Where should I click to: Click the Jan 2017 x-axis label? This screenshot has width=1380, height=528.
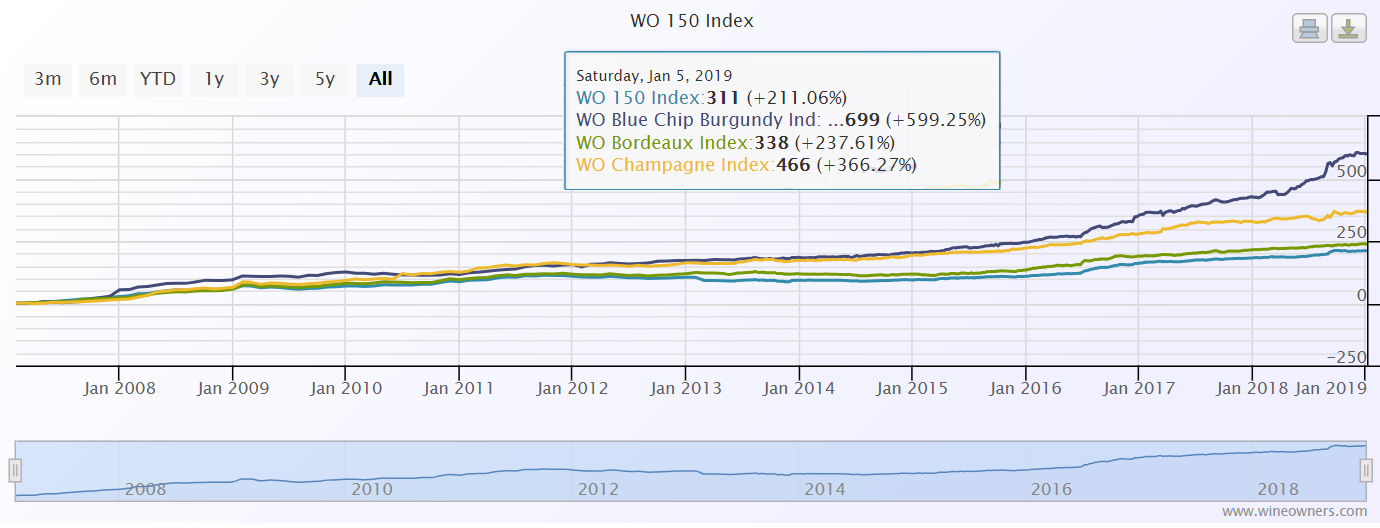[1138, 388]
